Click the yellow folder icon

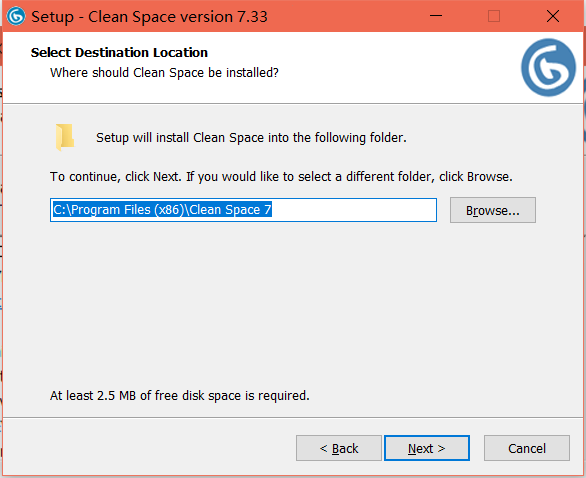coord(65,137)
